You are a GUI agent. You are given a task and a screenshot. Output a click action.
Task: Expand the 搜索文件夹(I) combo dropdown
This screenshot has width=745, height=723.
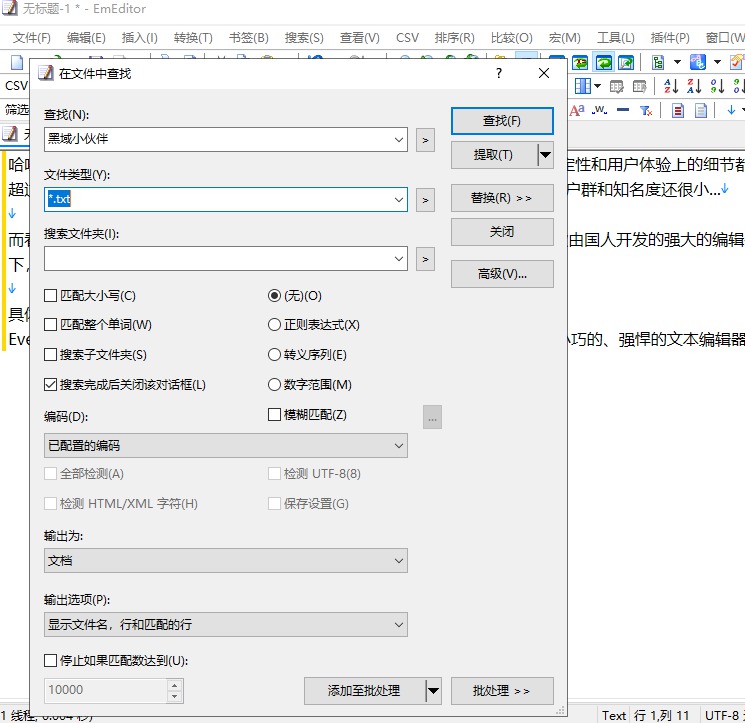click(399, 259)
